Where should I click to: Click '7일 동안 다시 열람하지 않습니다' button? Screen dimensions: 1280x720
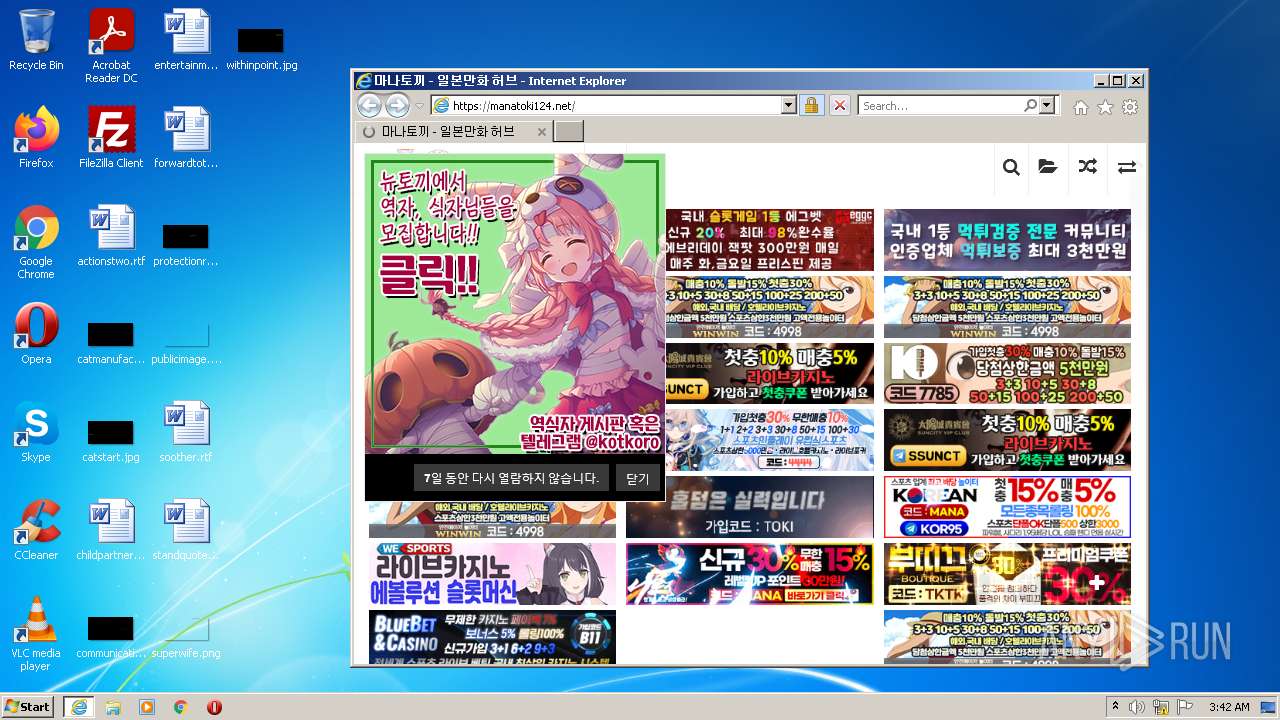pos(511,478)
